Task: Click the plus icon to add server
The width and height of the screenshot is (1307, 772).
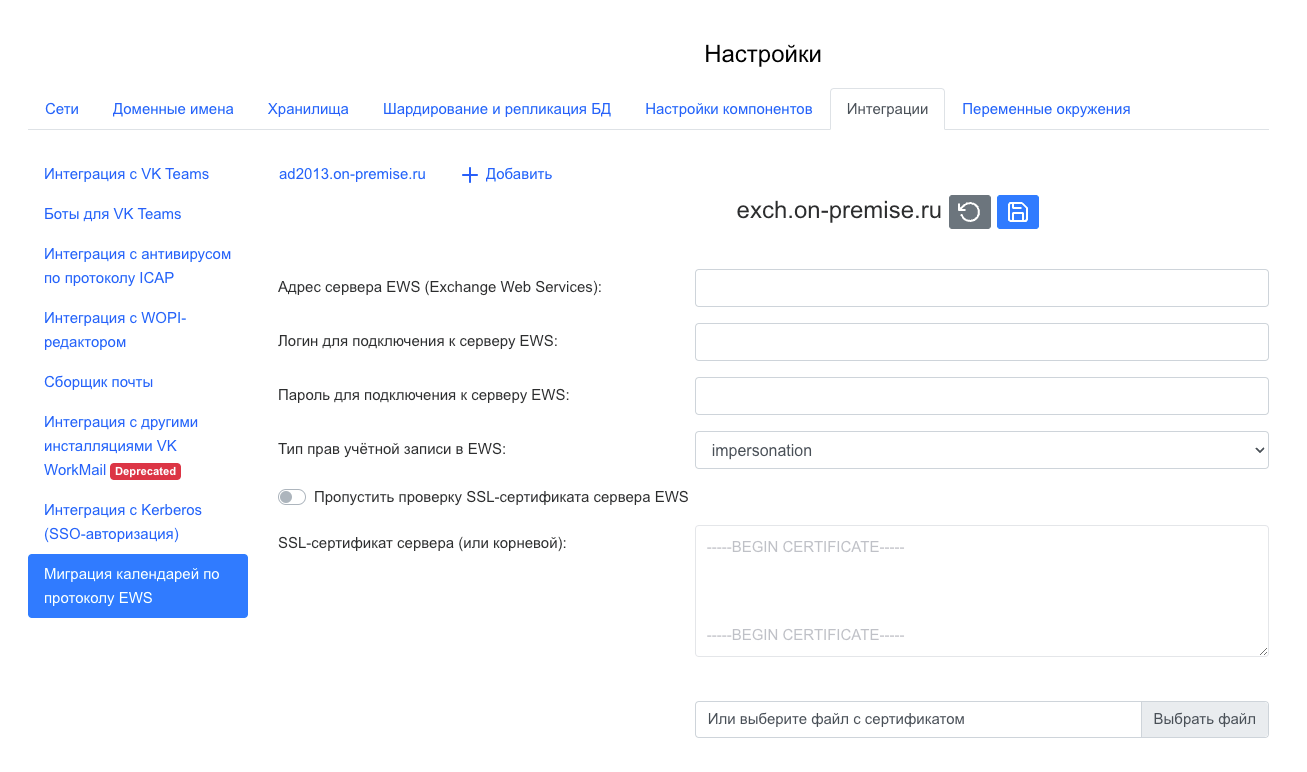Action: click(x=470, y=175)
